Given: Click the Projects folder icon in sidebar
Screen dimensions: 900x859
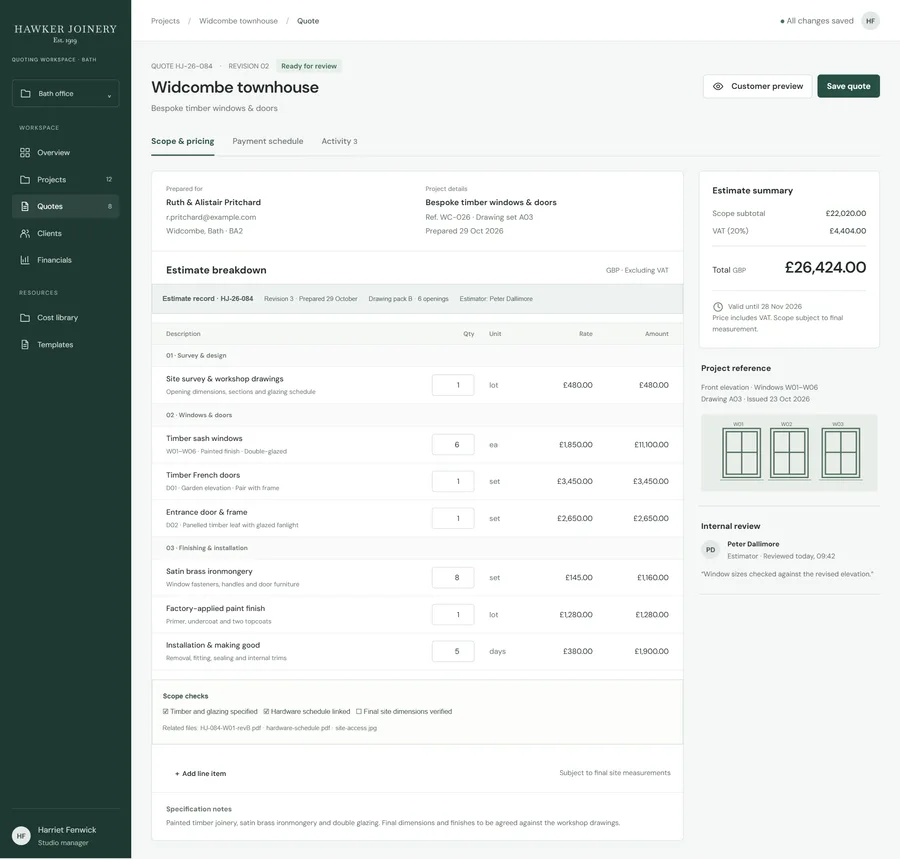Looking at the screenshot, I should (x=25, y=180).
